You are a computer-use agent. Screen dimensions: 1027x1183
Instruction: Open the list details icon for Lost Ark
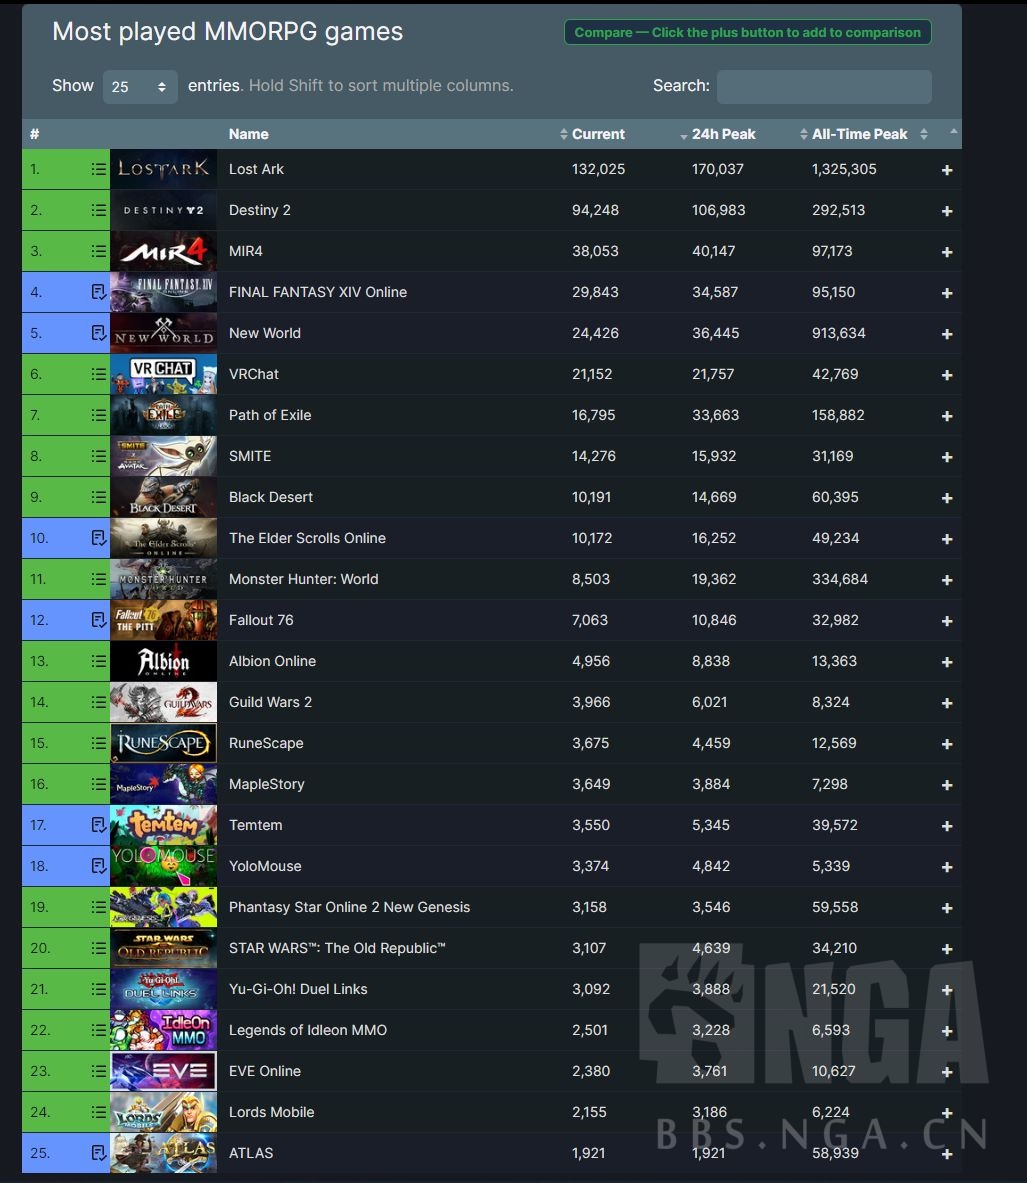click(98, 169)
